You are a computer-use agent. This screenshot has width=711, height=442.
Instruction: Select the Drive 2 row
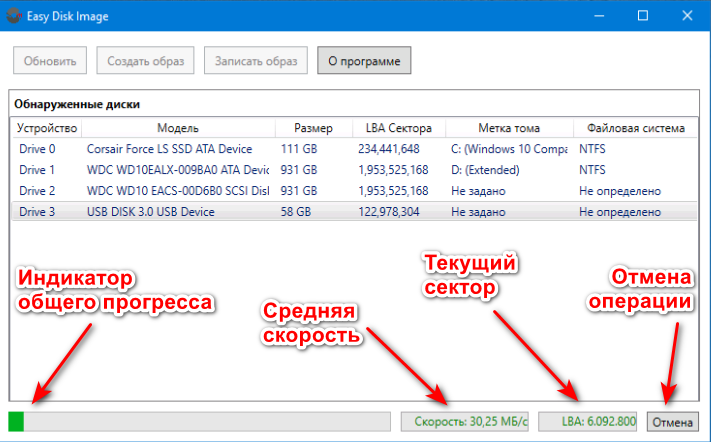355,191
